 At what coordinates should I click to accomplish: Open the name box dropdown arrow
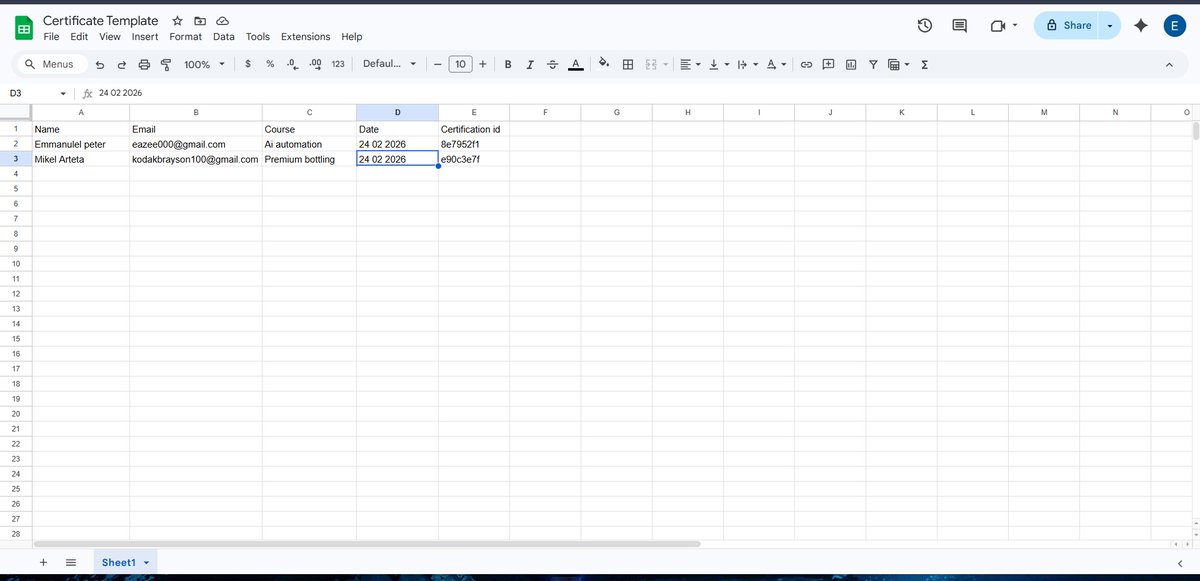tap(63, 93)
